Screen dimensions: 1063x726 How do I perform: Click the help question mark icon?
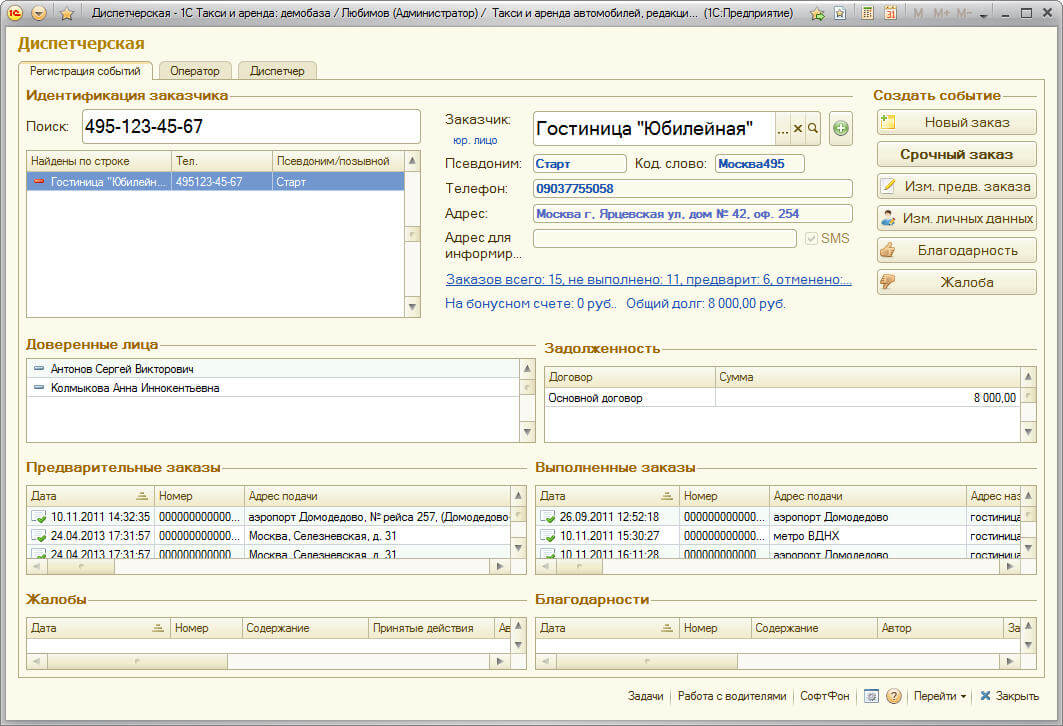pos(894,696)
